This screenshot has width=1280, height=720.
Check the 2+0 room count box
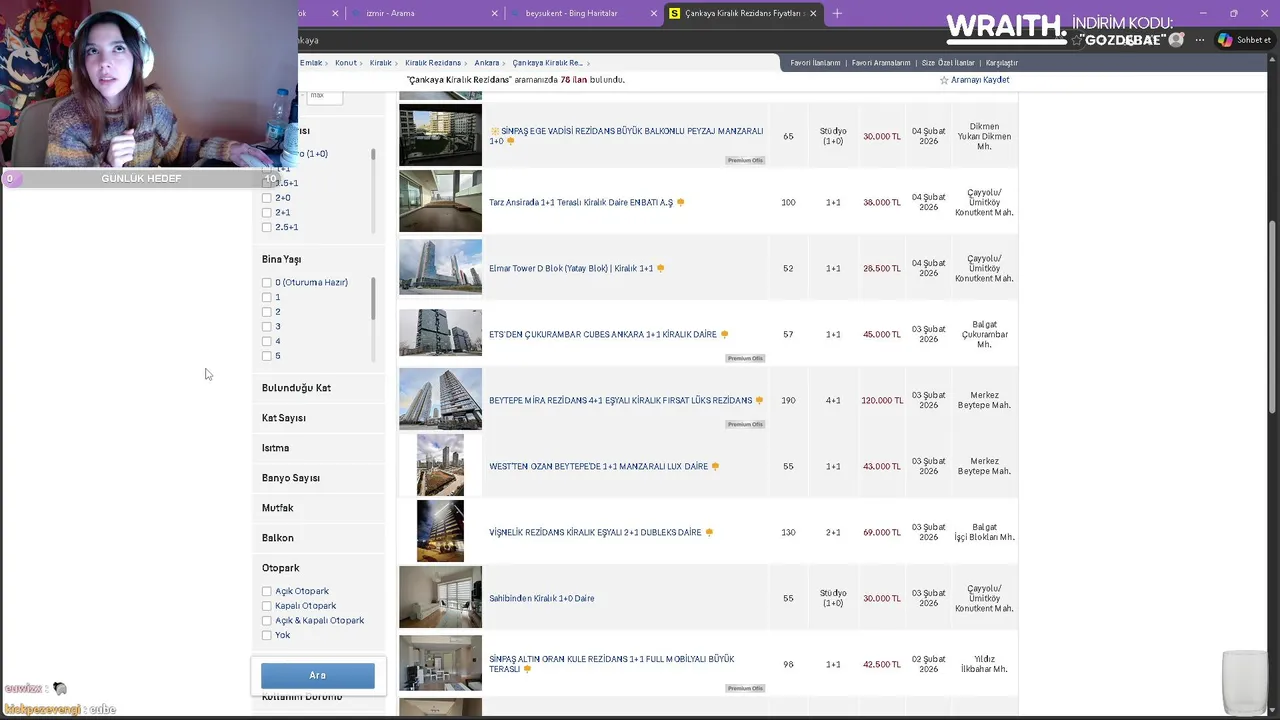[267, 198]
